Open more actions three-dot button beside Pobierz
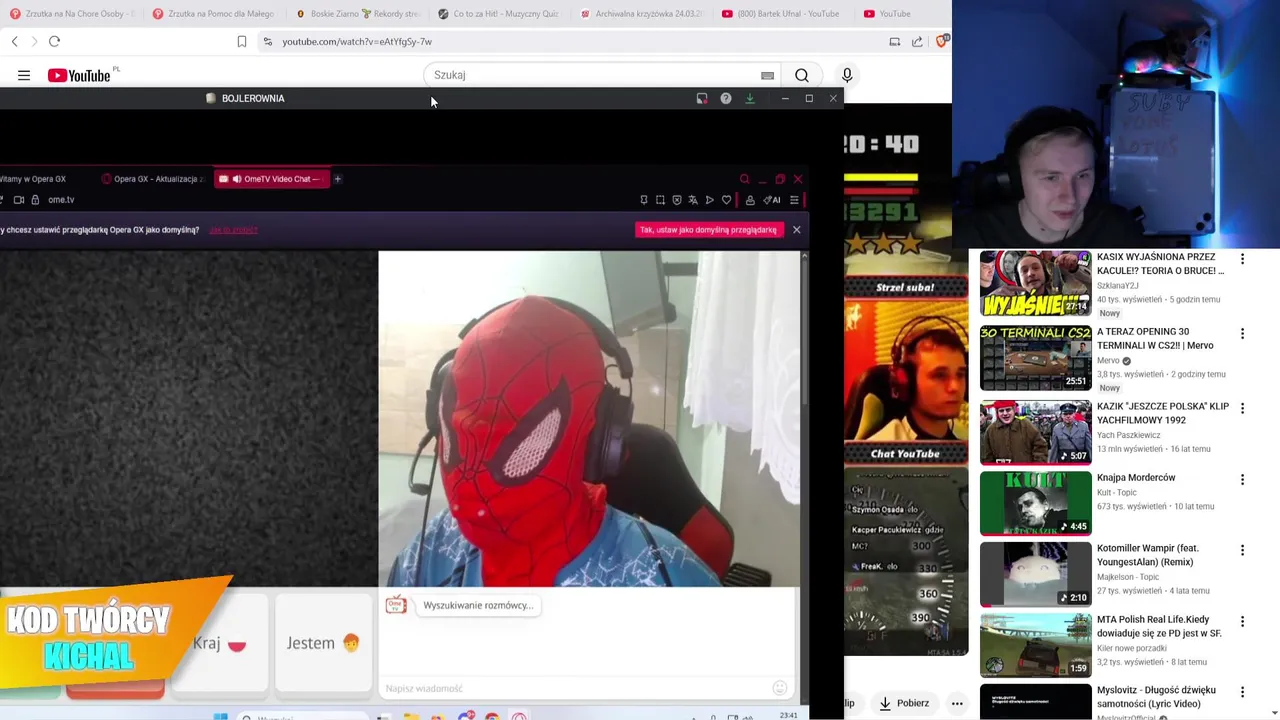This screenshot has height=720, width=1280. [957, 703]
